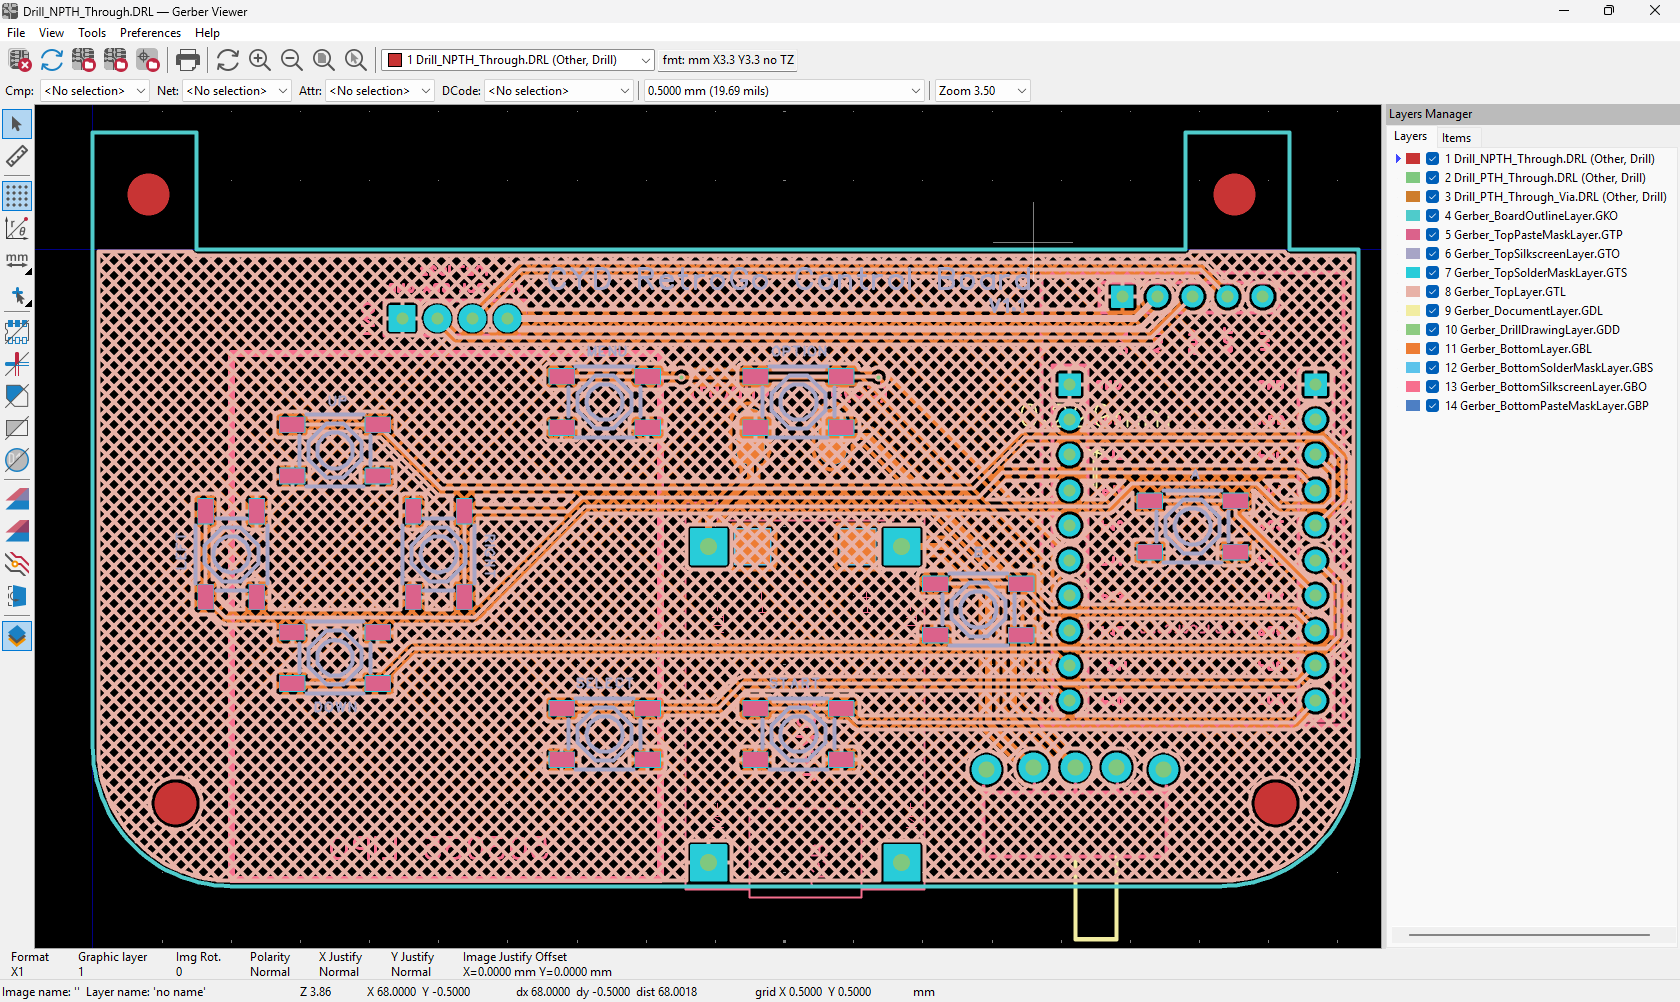
Task: Open the grid size 0.5000 mm dropdown
Action: click(784, 91)
